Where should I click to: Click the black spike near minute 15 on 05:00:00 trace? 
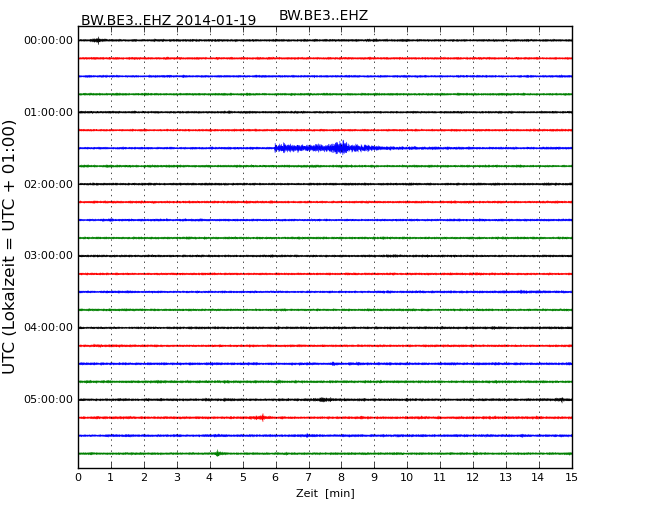(x=562, y=400)
